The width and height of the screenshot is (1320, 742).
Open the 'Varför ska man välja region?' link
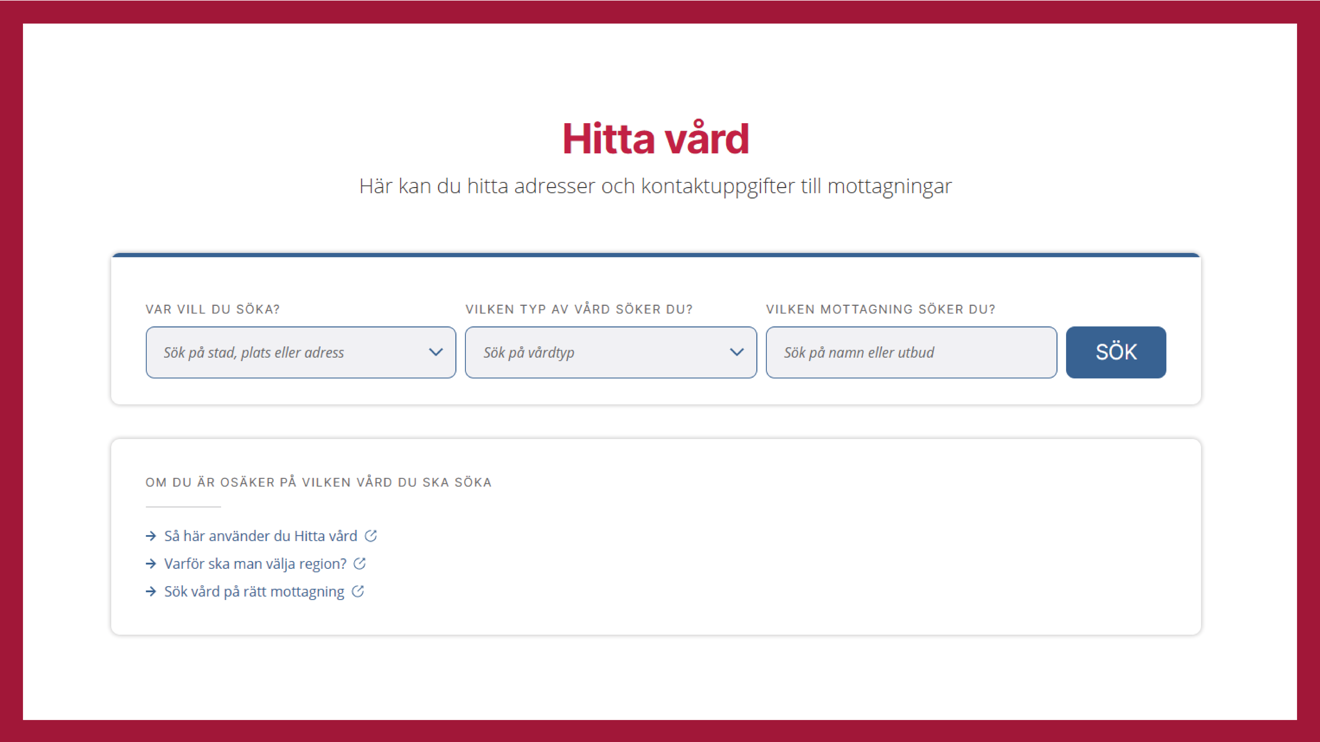(255, 564)
